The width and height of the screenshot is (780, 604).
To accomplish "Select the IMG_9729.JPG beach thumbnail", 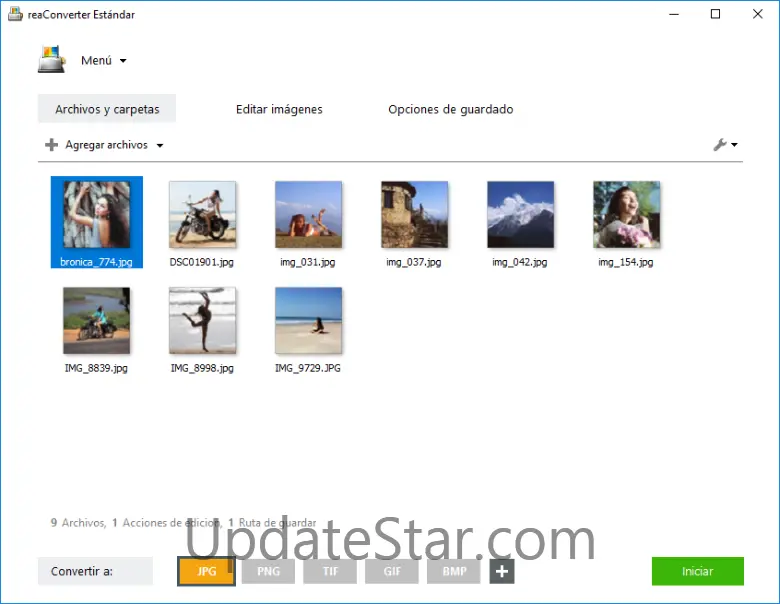I will pyautogui.click(x=308, y=320).
